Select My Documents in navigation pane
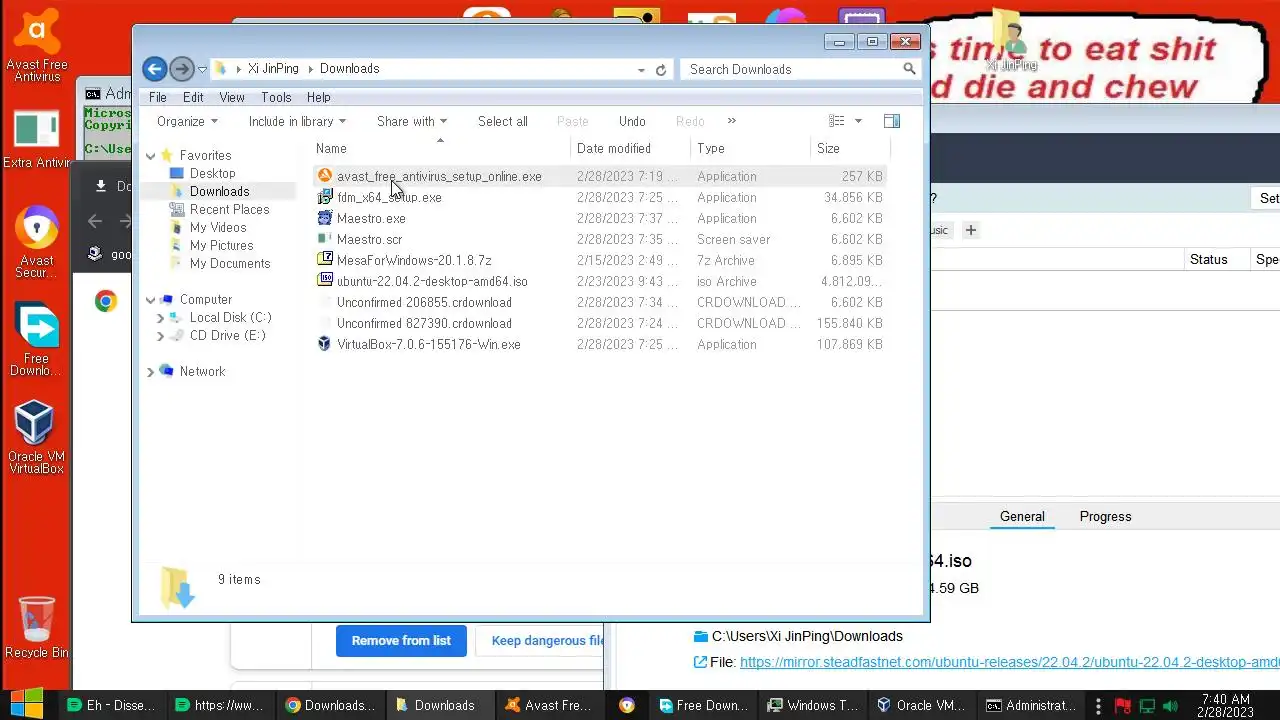 point(229,263)
